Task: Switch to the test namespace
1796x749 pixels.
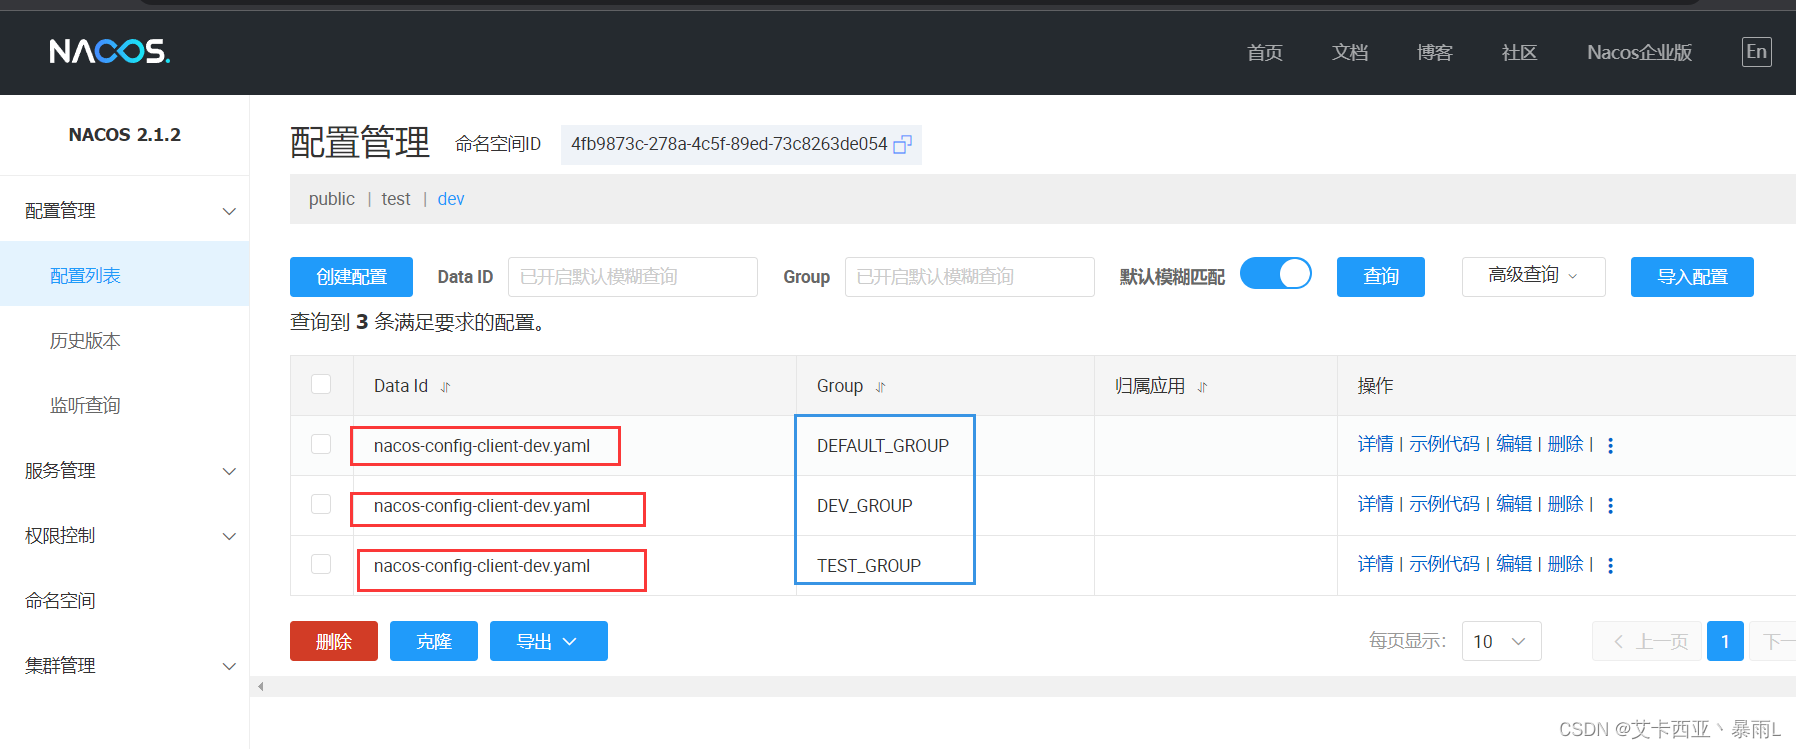Action: coord(396,199)
